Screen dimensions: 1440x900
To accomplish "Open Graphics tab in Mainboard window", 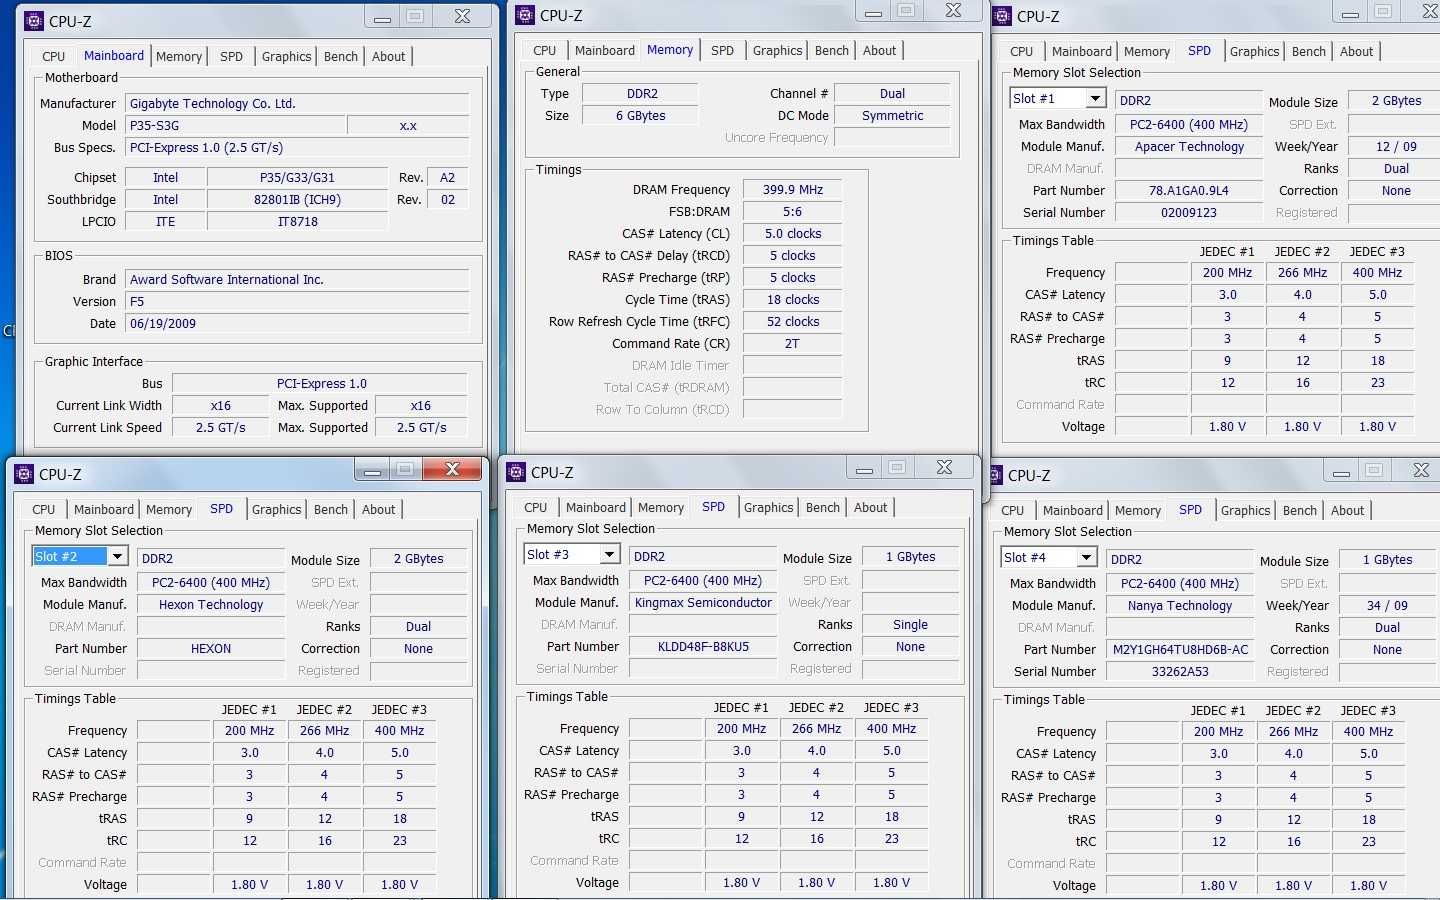I will (286, 56).
